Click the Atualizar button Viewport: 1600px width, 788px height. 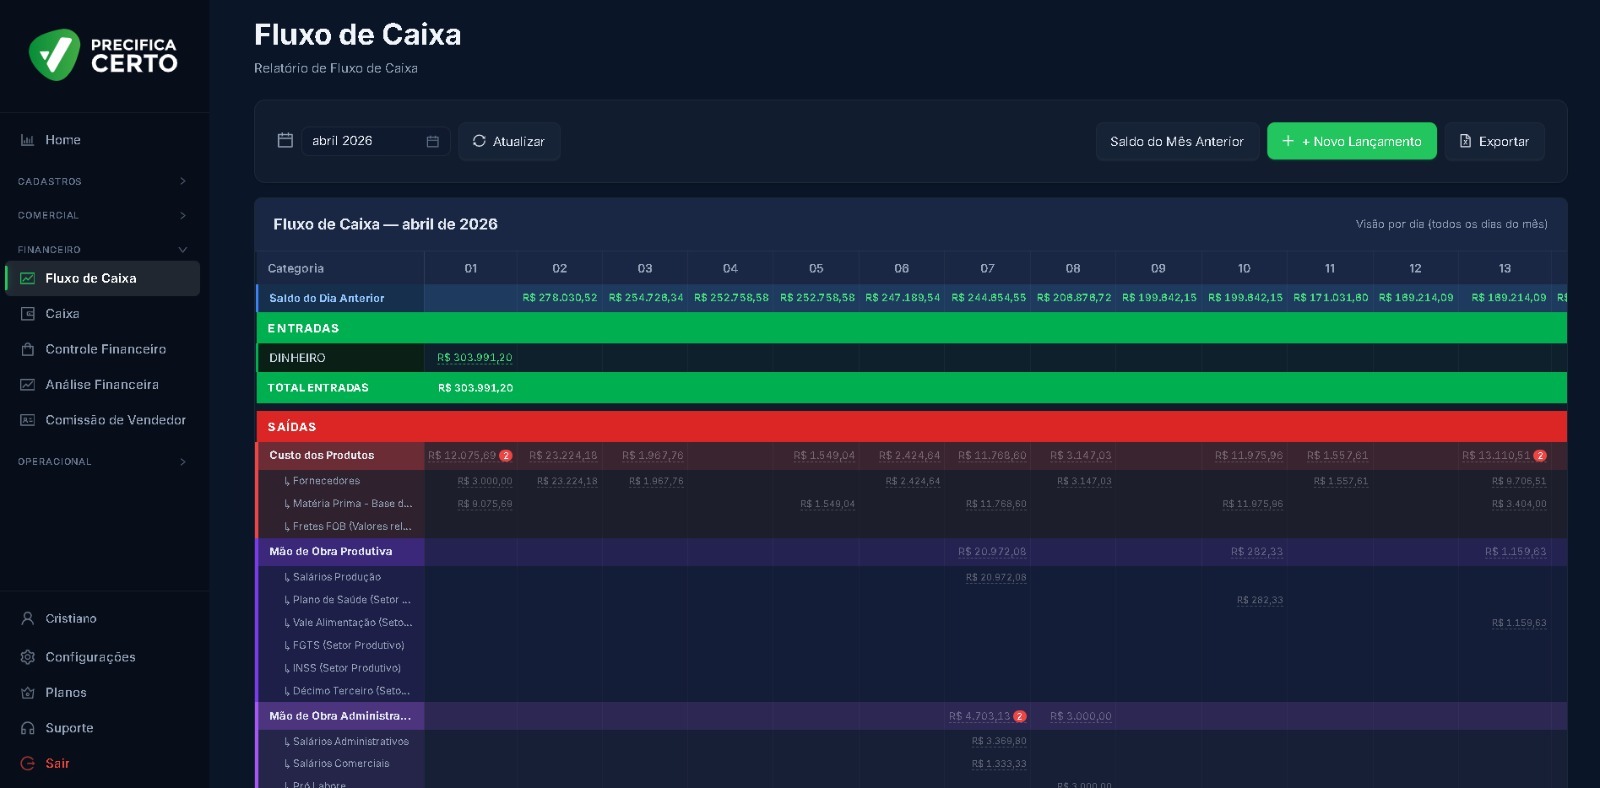509,141
